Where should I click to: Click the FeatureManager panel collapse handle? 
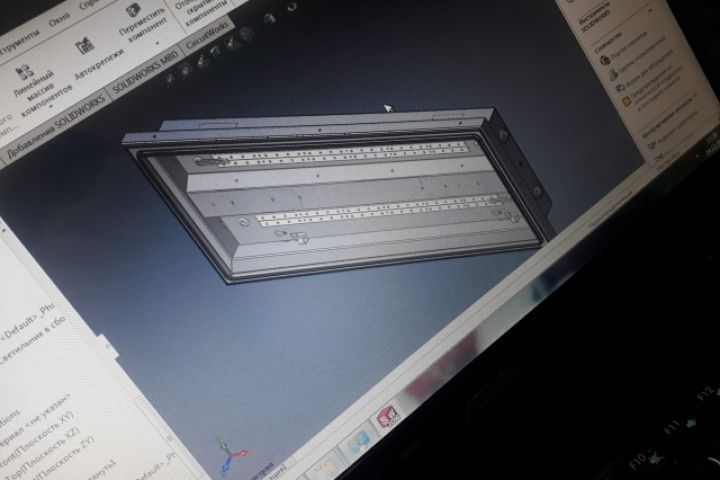(107, 344)
